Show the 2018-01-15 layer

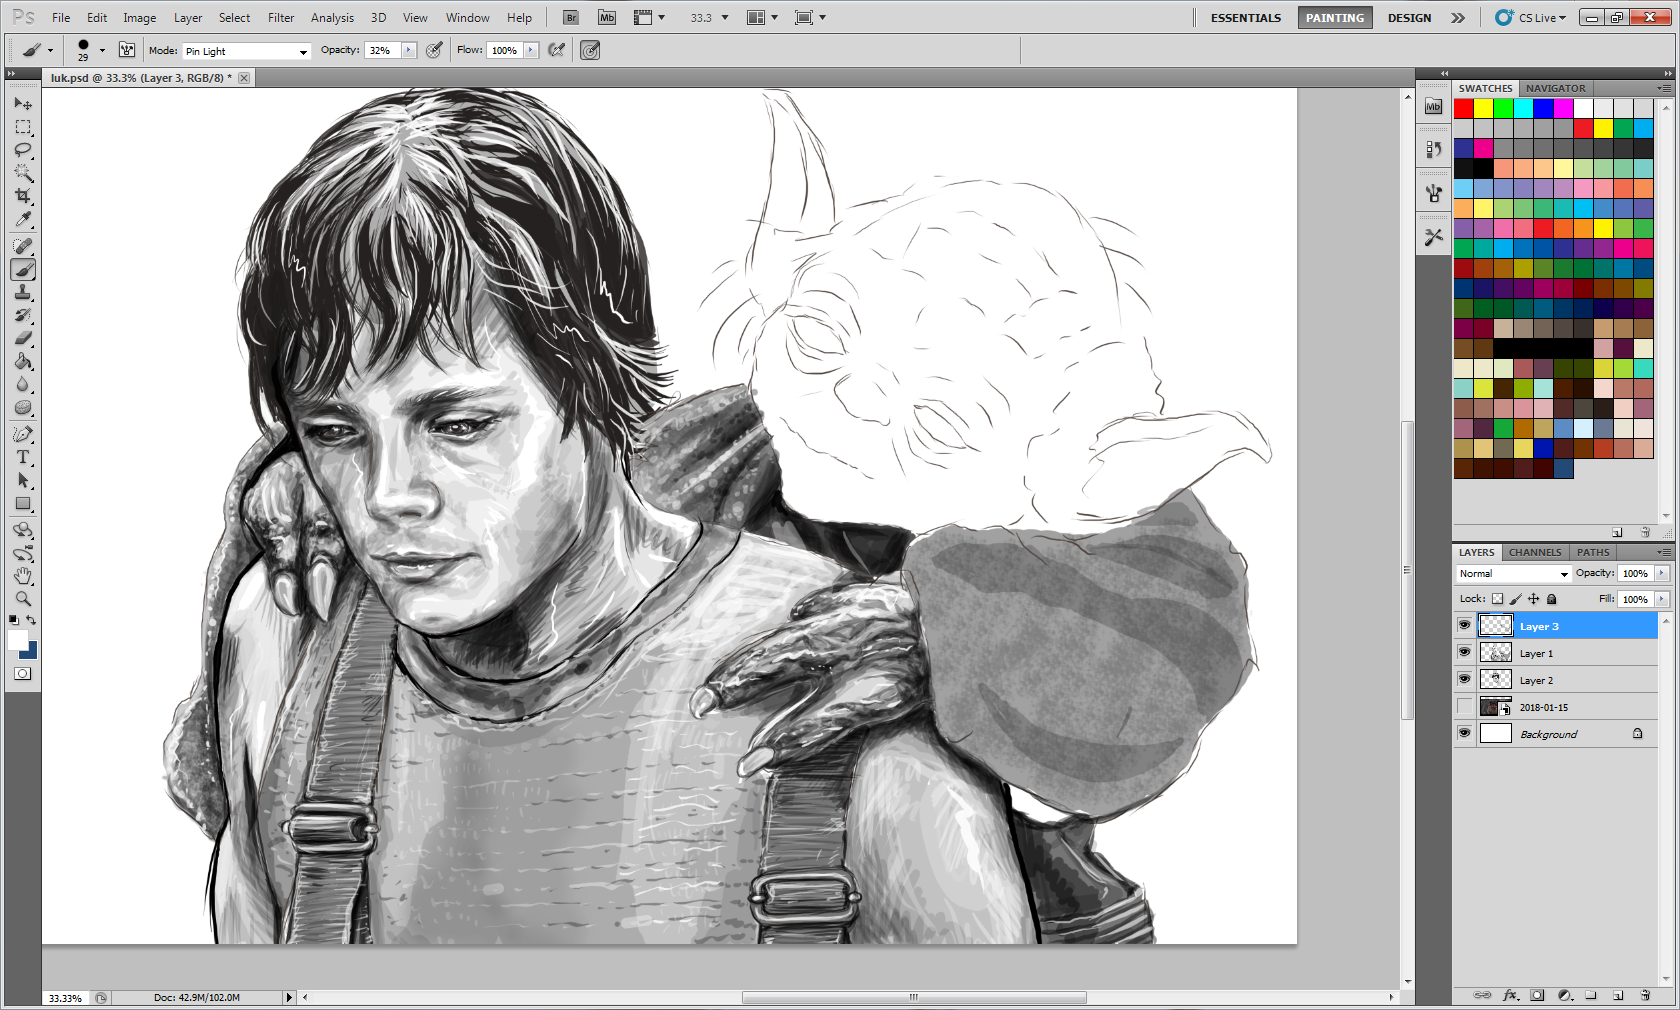coord(1464,706)
